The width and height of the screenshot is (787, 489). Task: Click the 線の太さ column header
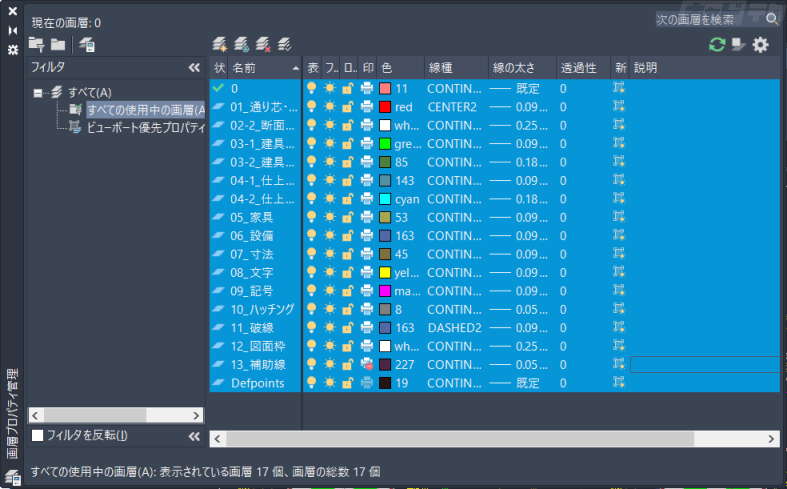coord(522,68)
